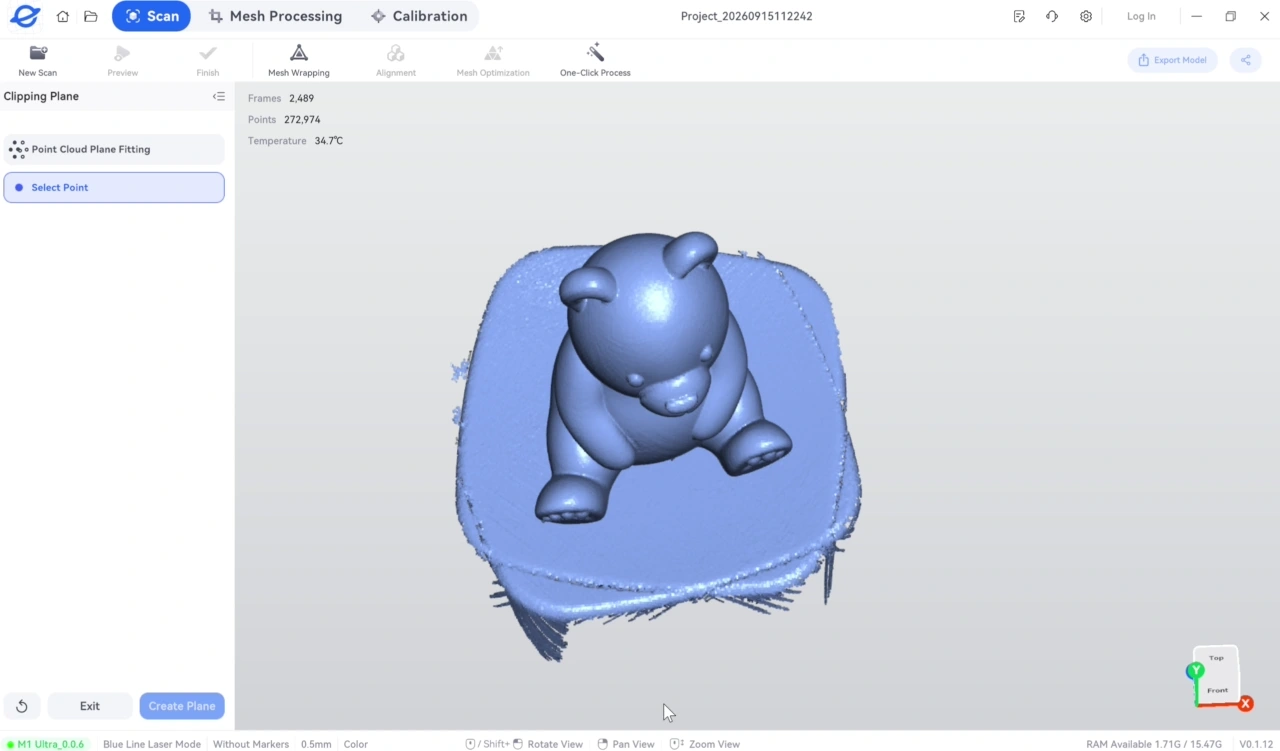Click Export Model button
Viewport: 1280px width, 751px height.
(1172, 60)
